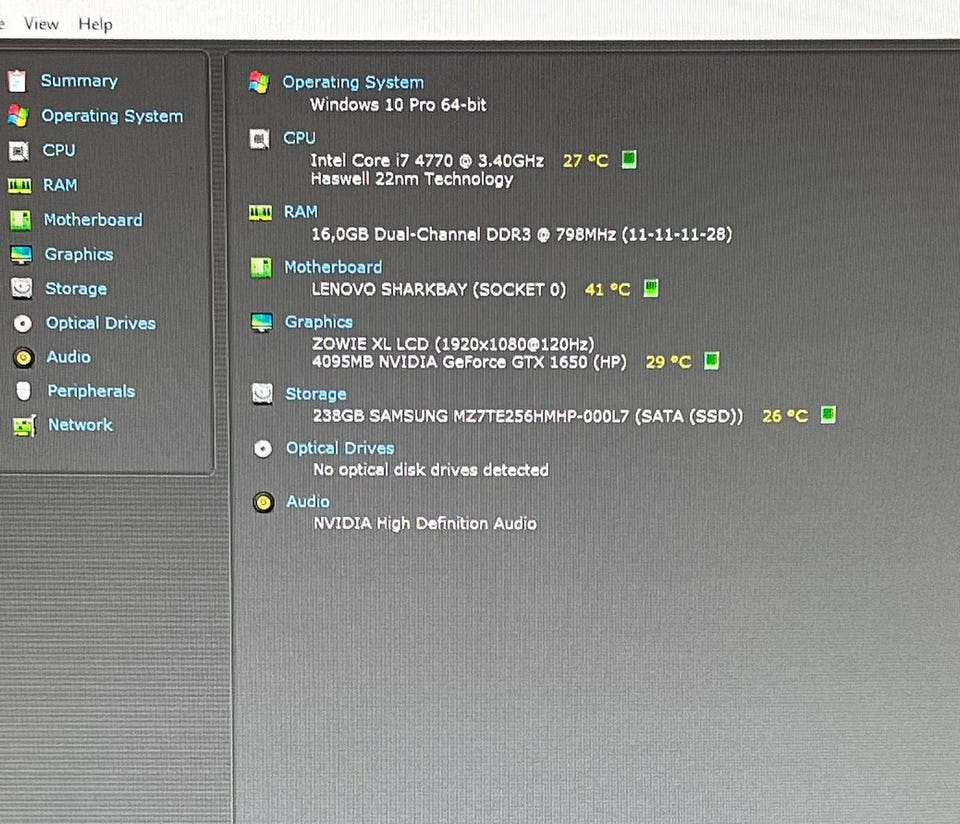Click the Graphics monitor icon in summary pane

262,323
